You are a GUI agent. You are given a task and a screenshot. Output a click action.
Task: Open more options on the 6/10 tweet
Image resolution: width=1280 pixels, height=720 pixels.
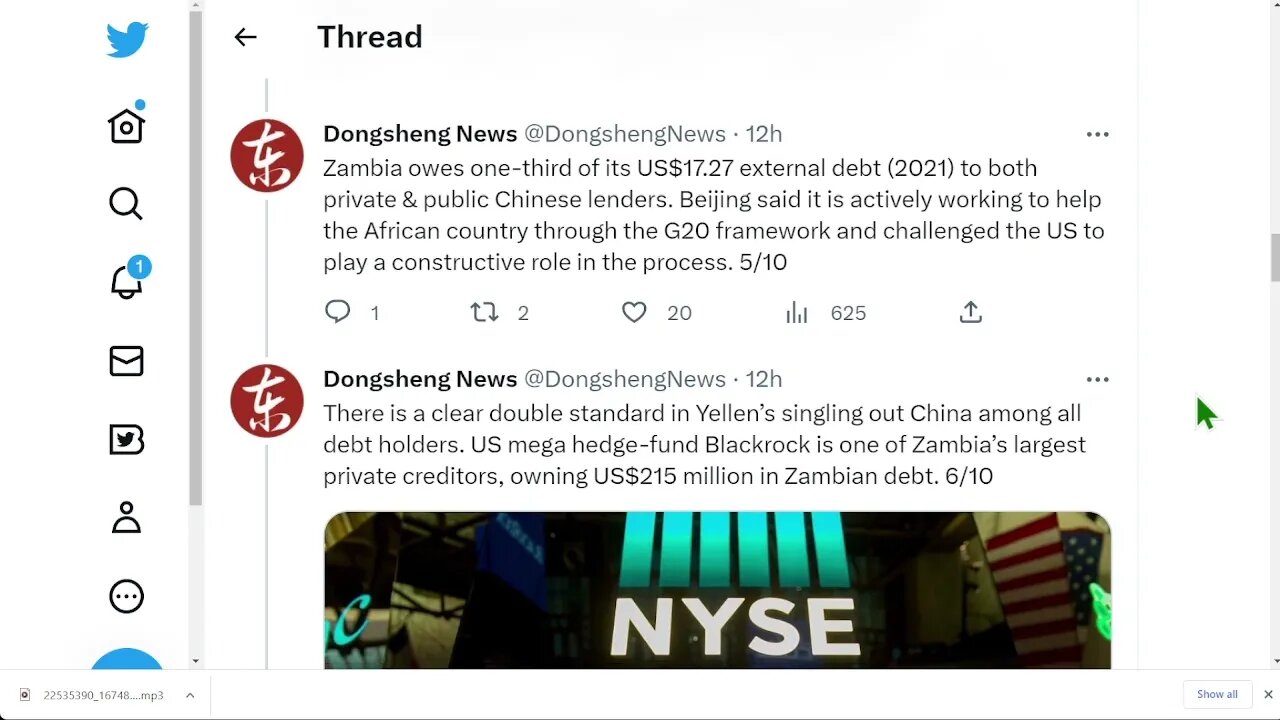pos(1097,379)
